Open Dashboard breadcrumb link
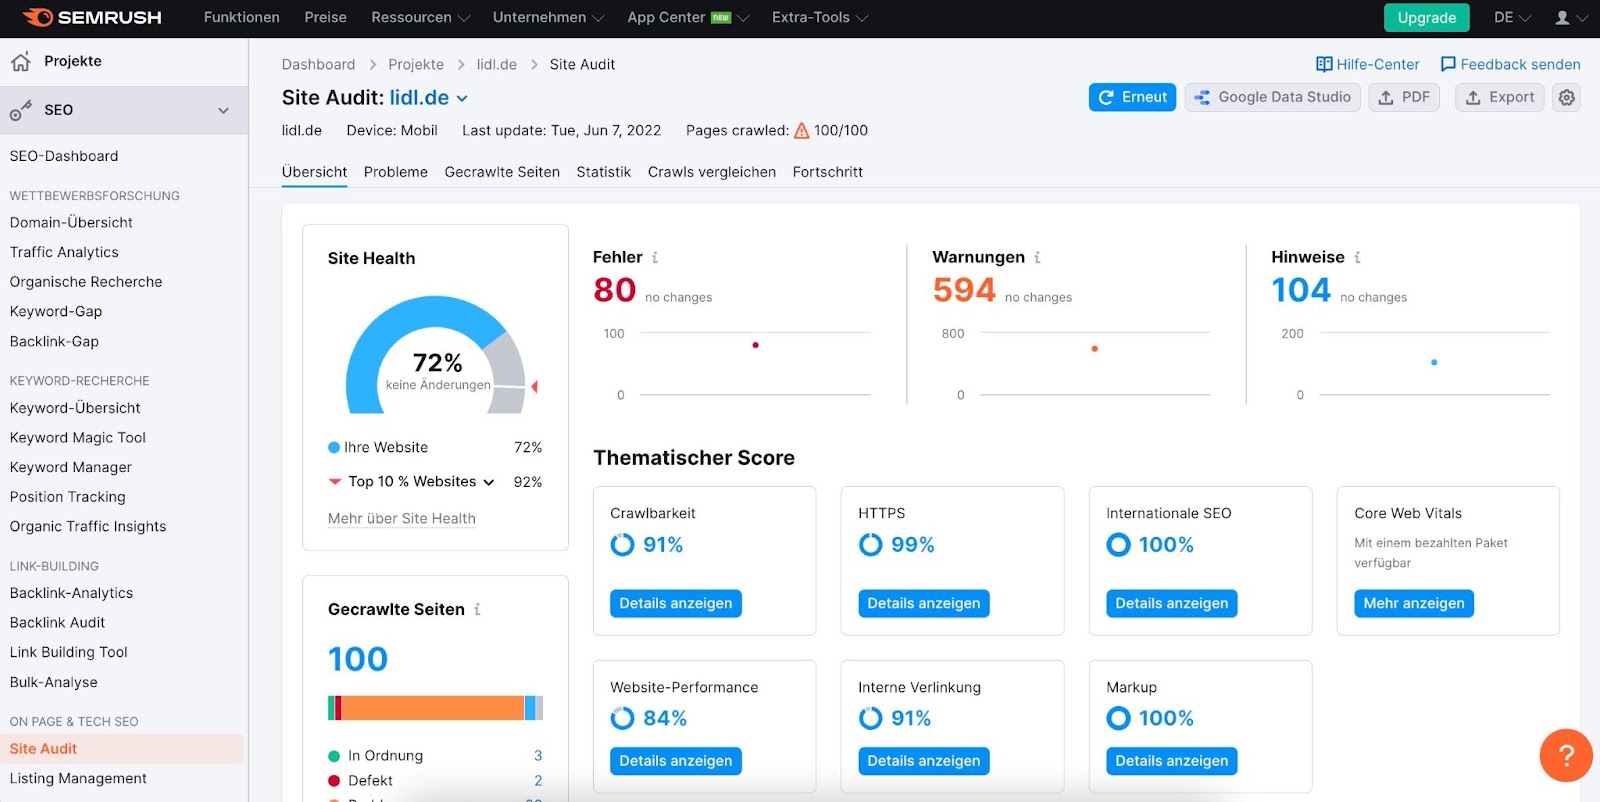Screen dimensions: 1600x802 318,64
